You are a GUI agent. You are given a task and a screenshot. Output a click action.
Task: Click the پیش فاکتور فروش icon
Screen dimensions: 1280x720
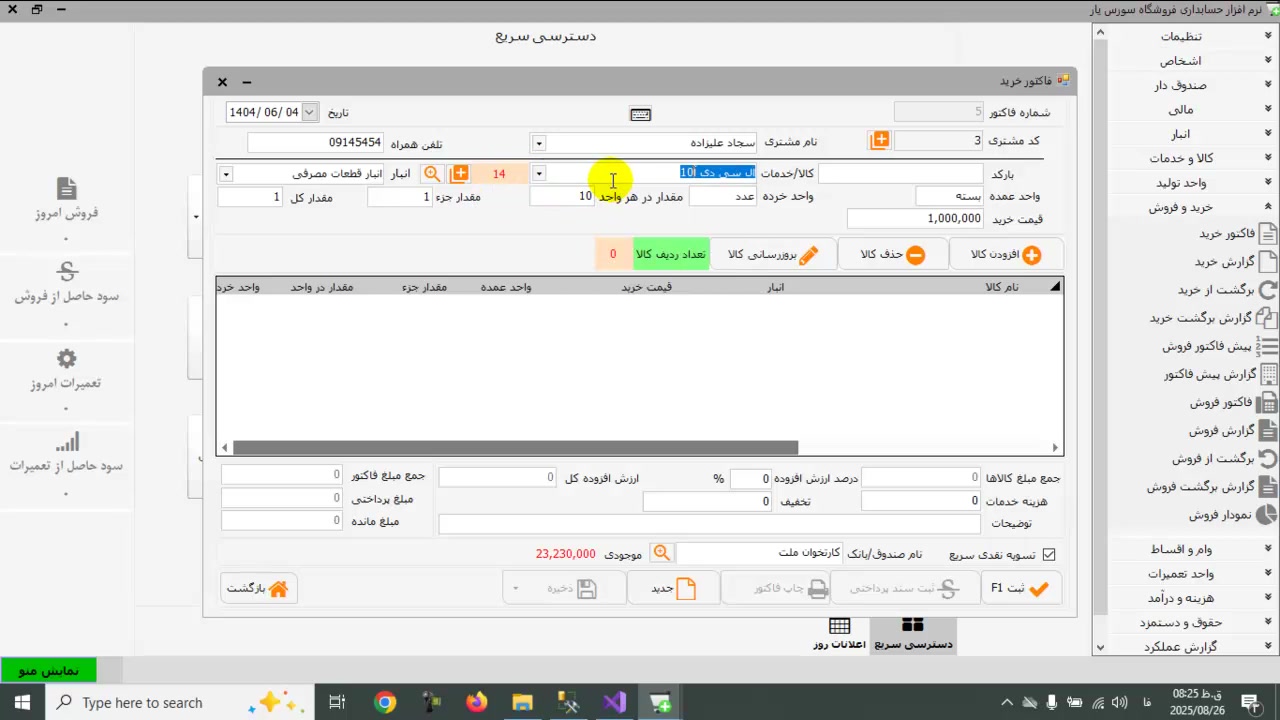click(1267, 346)
